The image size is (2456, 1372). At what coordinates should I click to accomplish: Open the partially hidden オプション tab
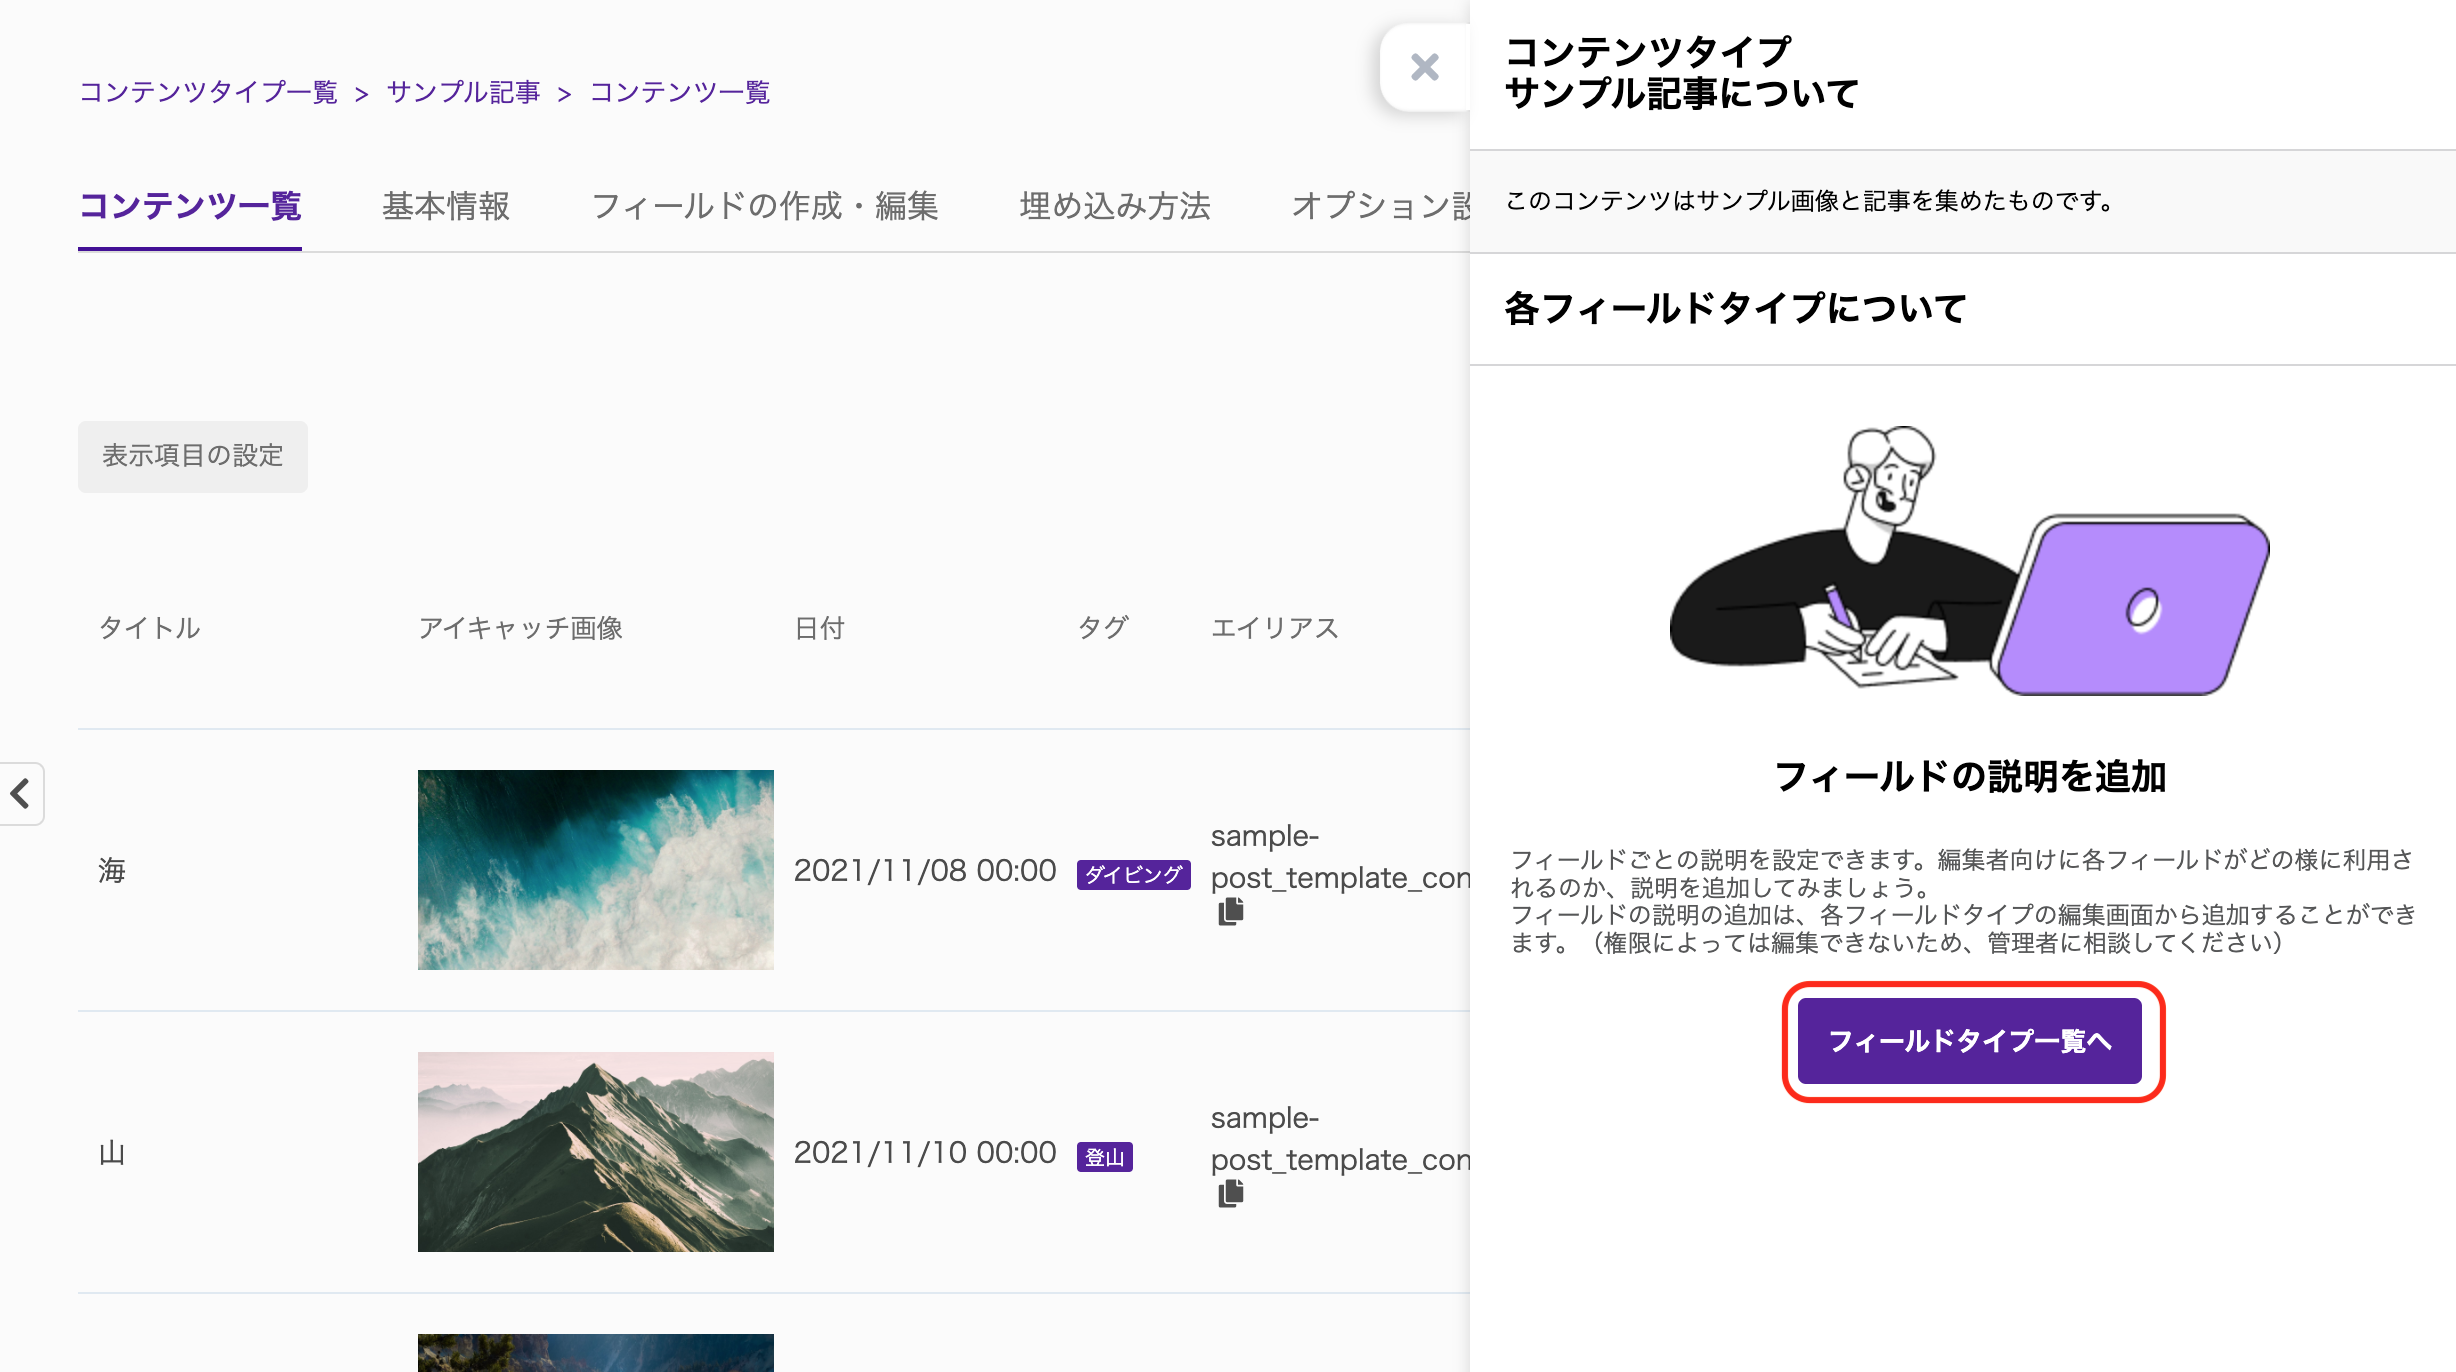[x=1380, y=207]
